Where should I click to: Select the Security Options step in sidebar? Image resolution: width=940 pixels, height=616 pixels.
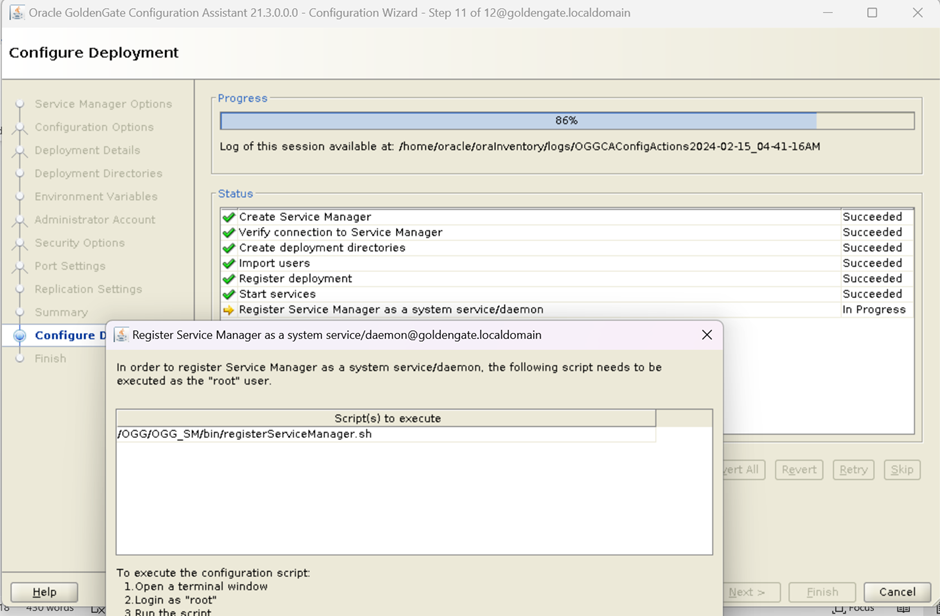[79, 243]
